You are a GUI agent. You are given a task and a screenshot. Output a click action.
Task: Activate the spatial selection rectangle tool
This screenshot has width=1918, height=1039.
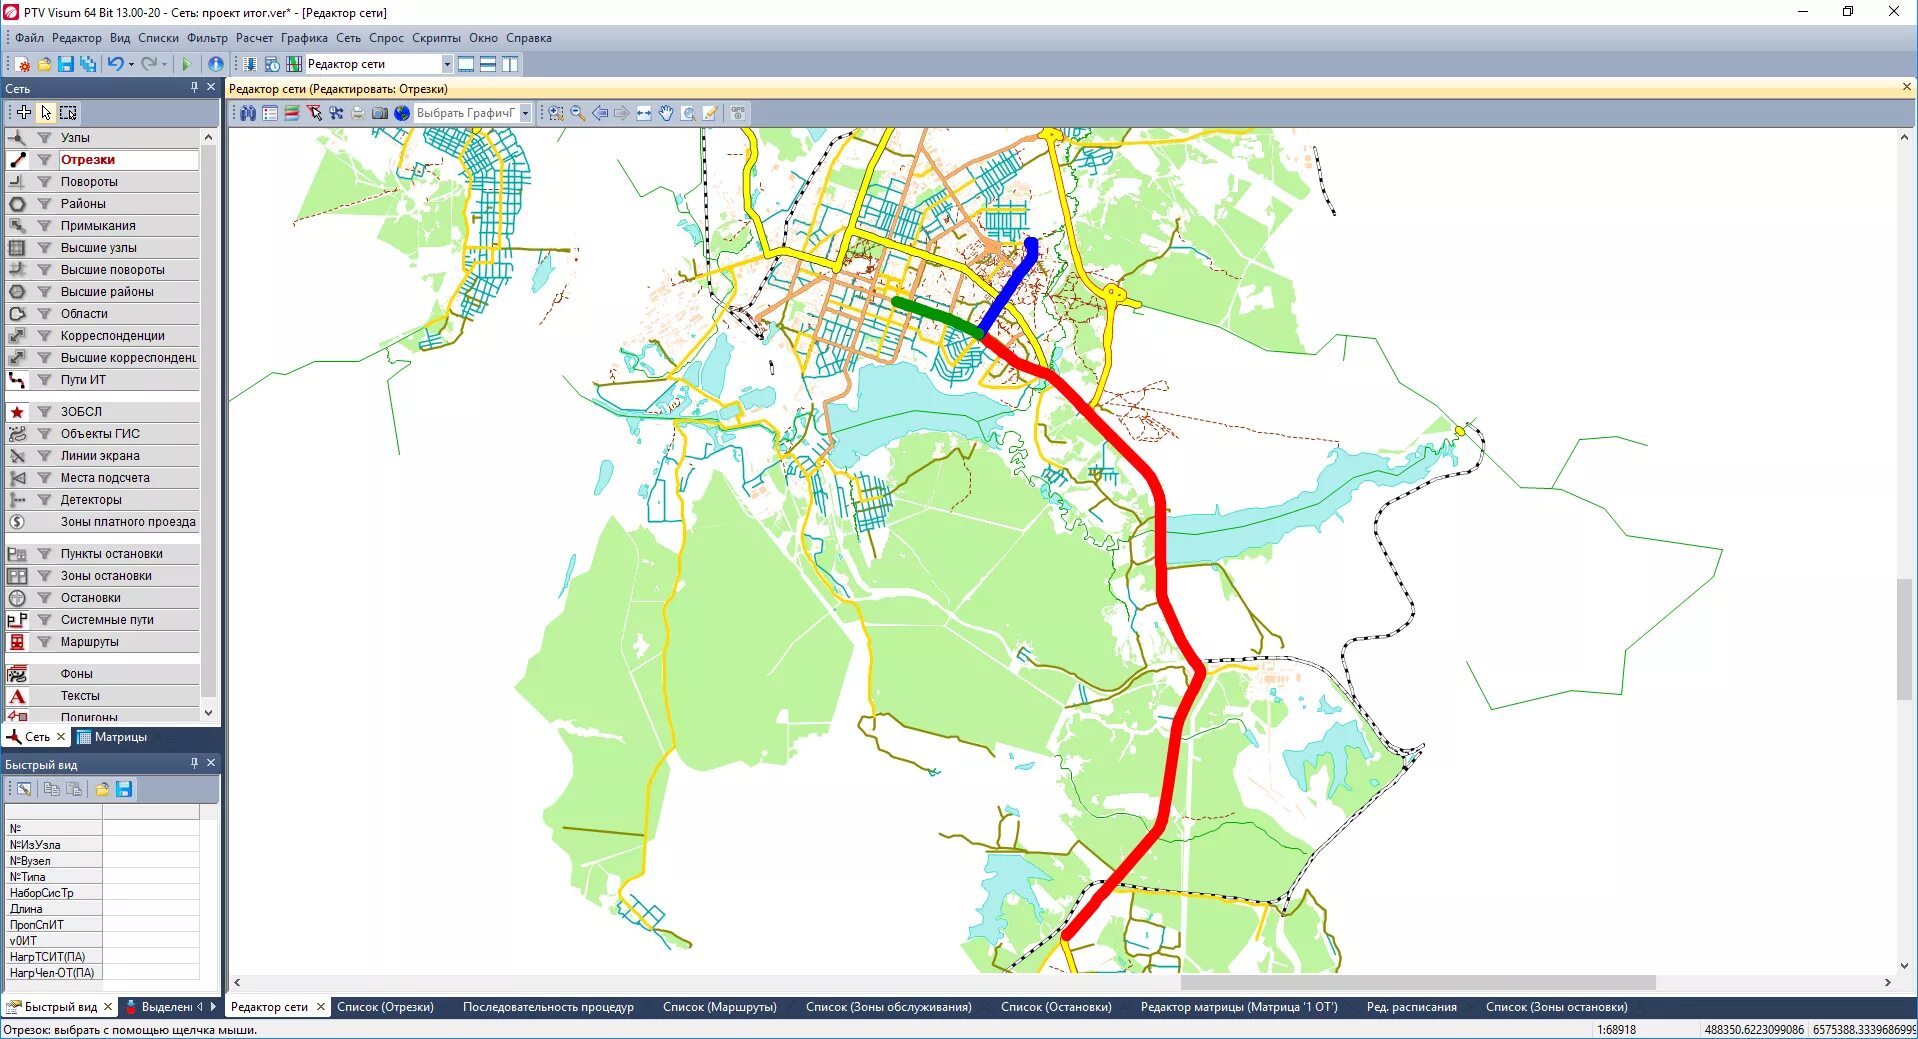click(68, 112)
